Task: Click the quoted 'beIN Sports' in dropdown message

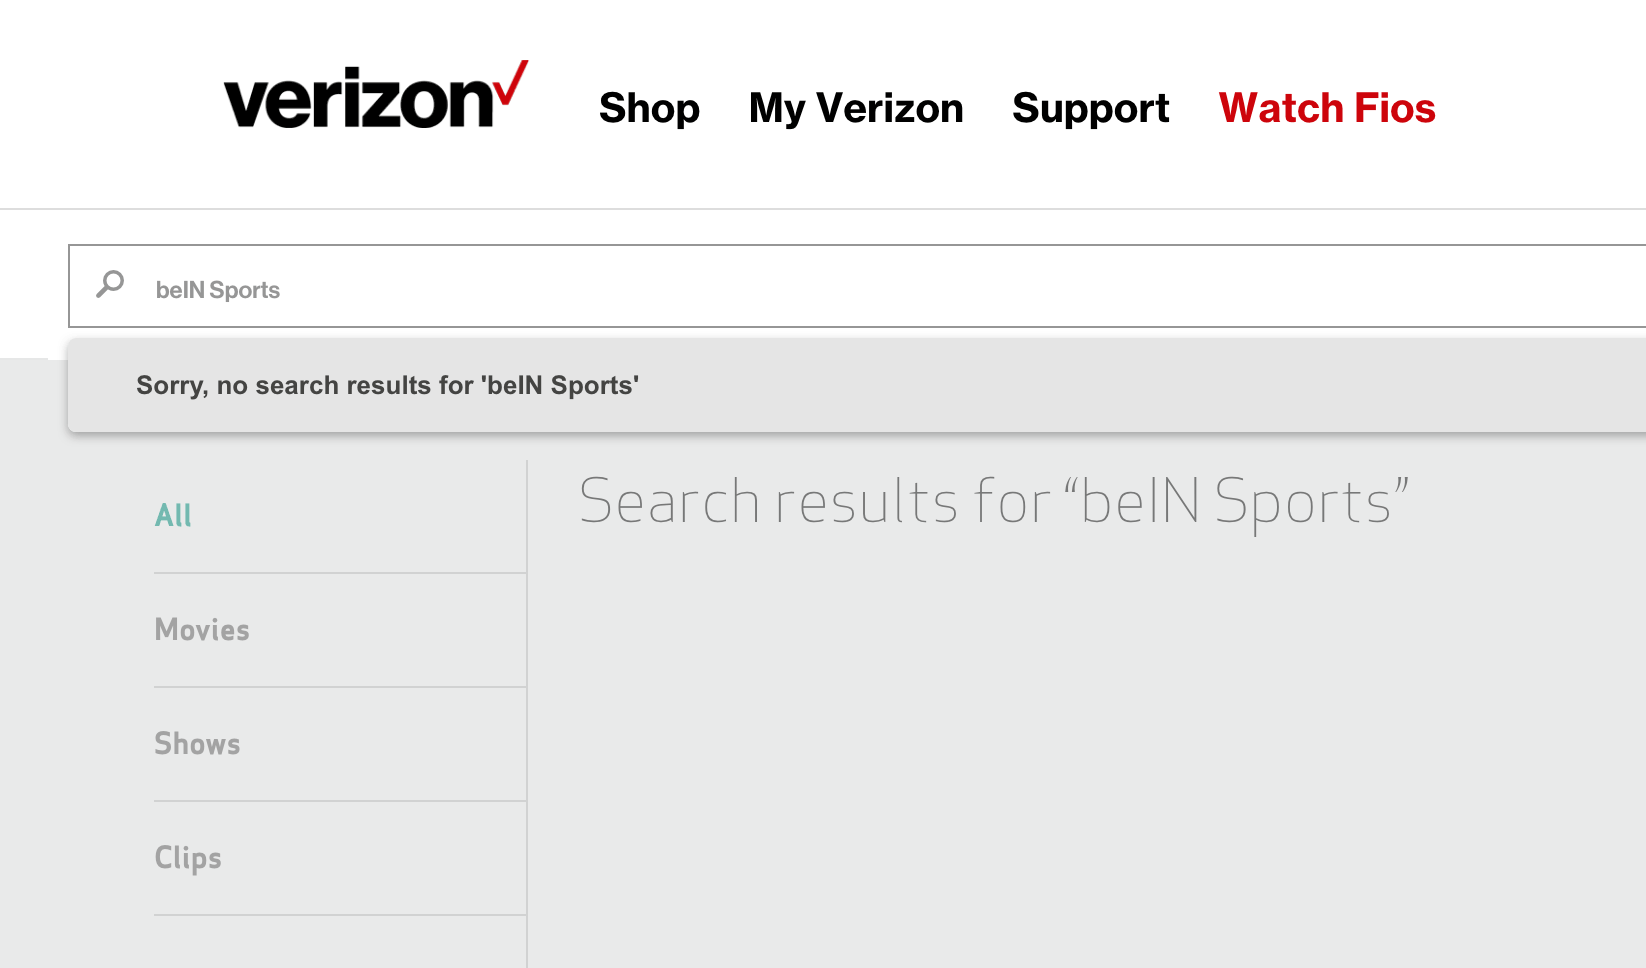Action: coord(560,385)
